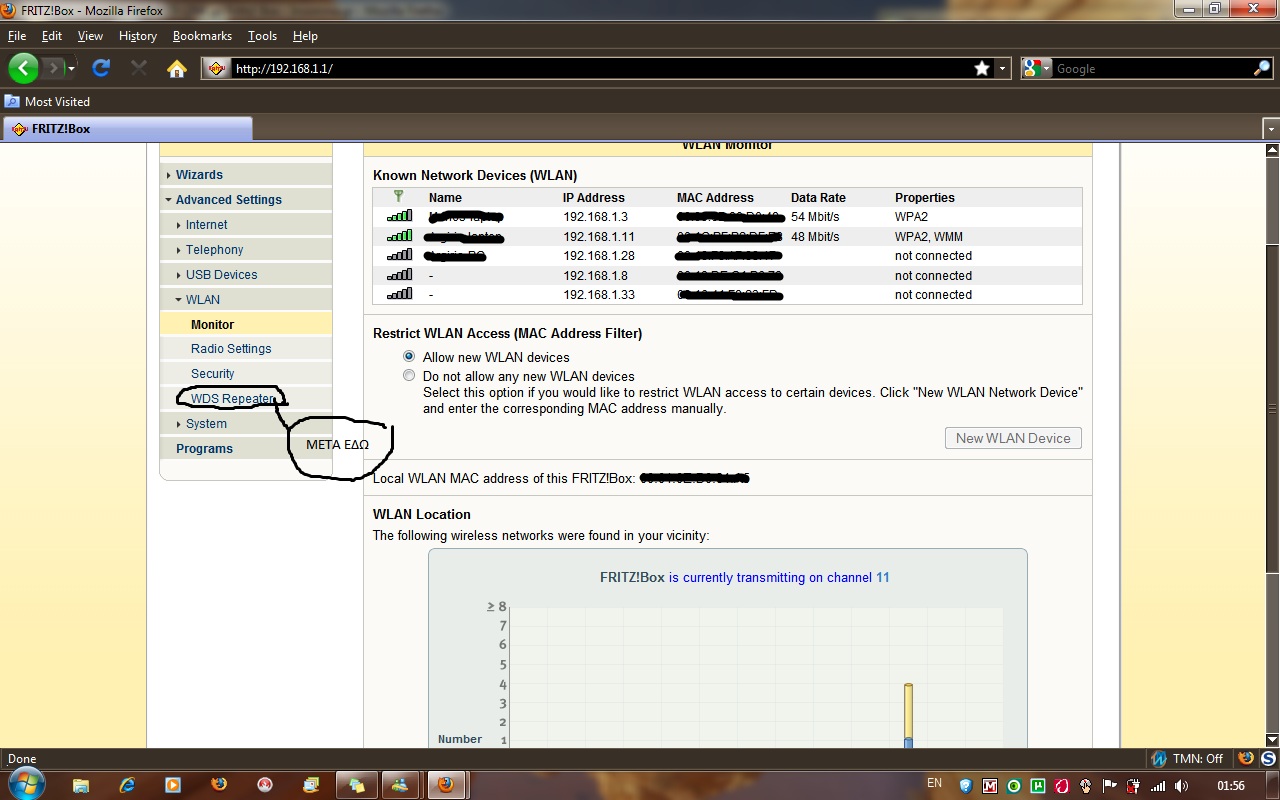This screenshot has width=1280, height=800.
Task: Click the power plug tray icon
Action: tap(1134, 786)
